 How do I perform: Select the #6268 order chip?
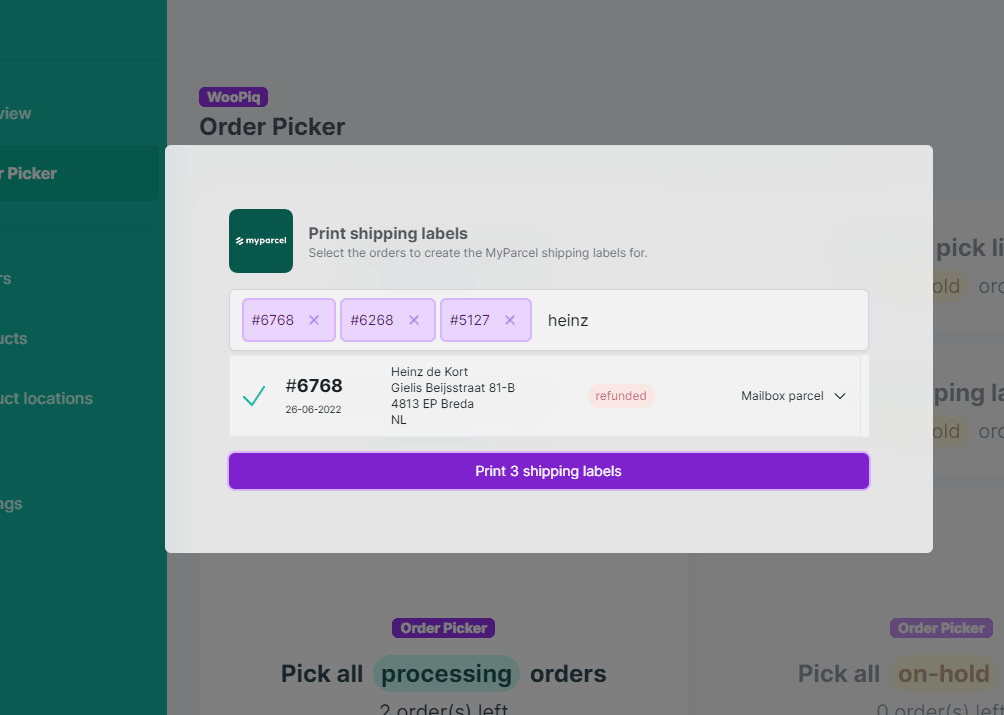pos(388,320)
